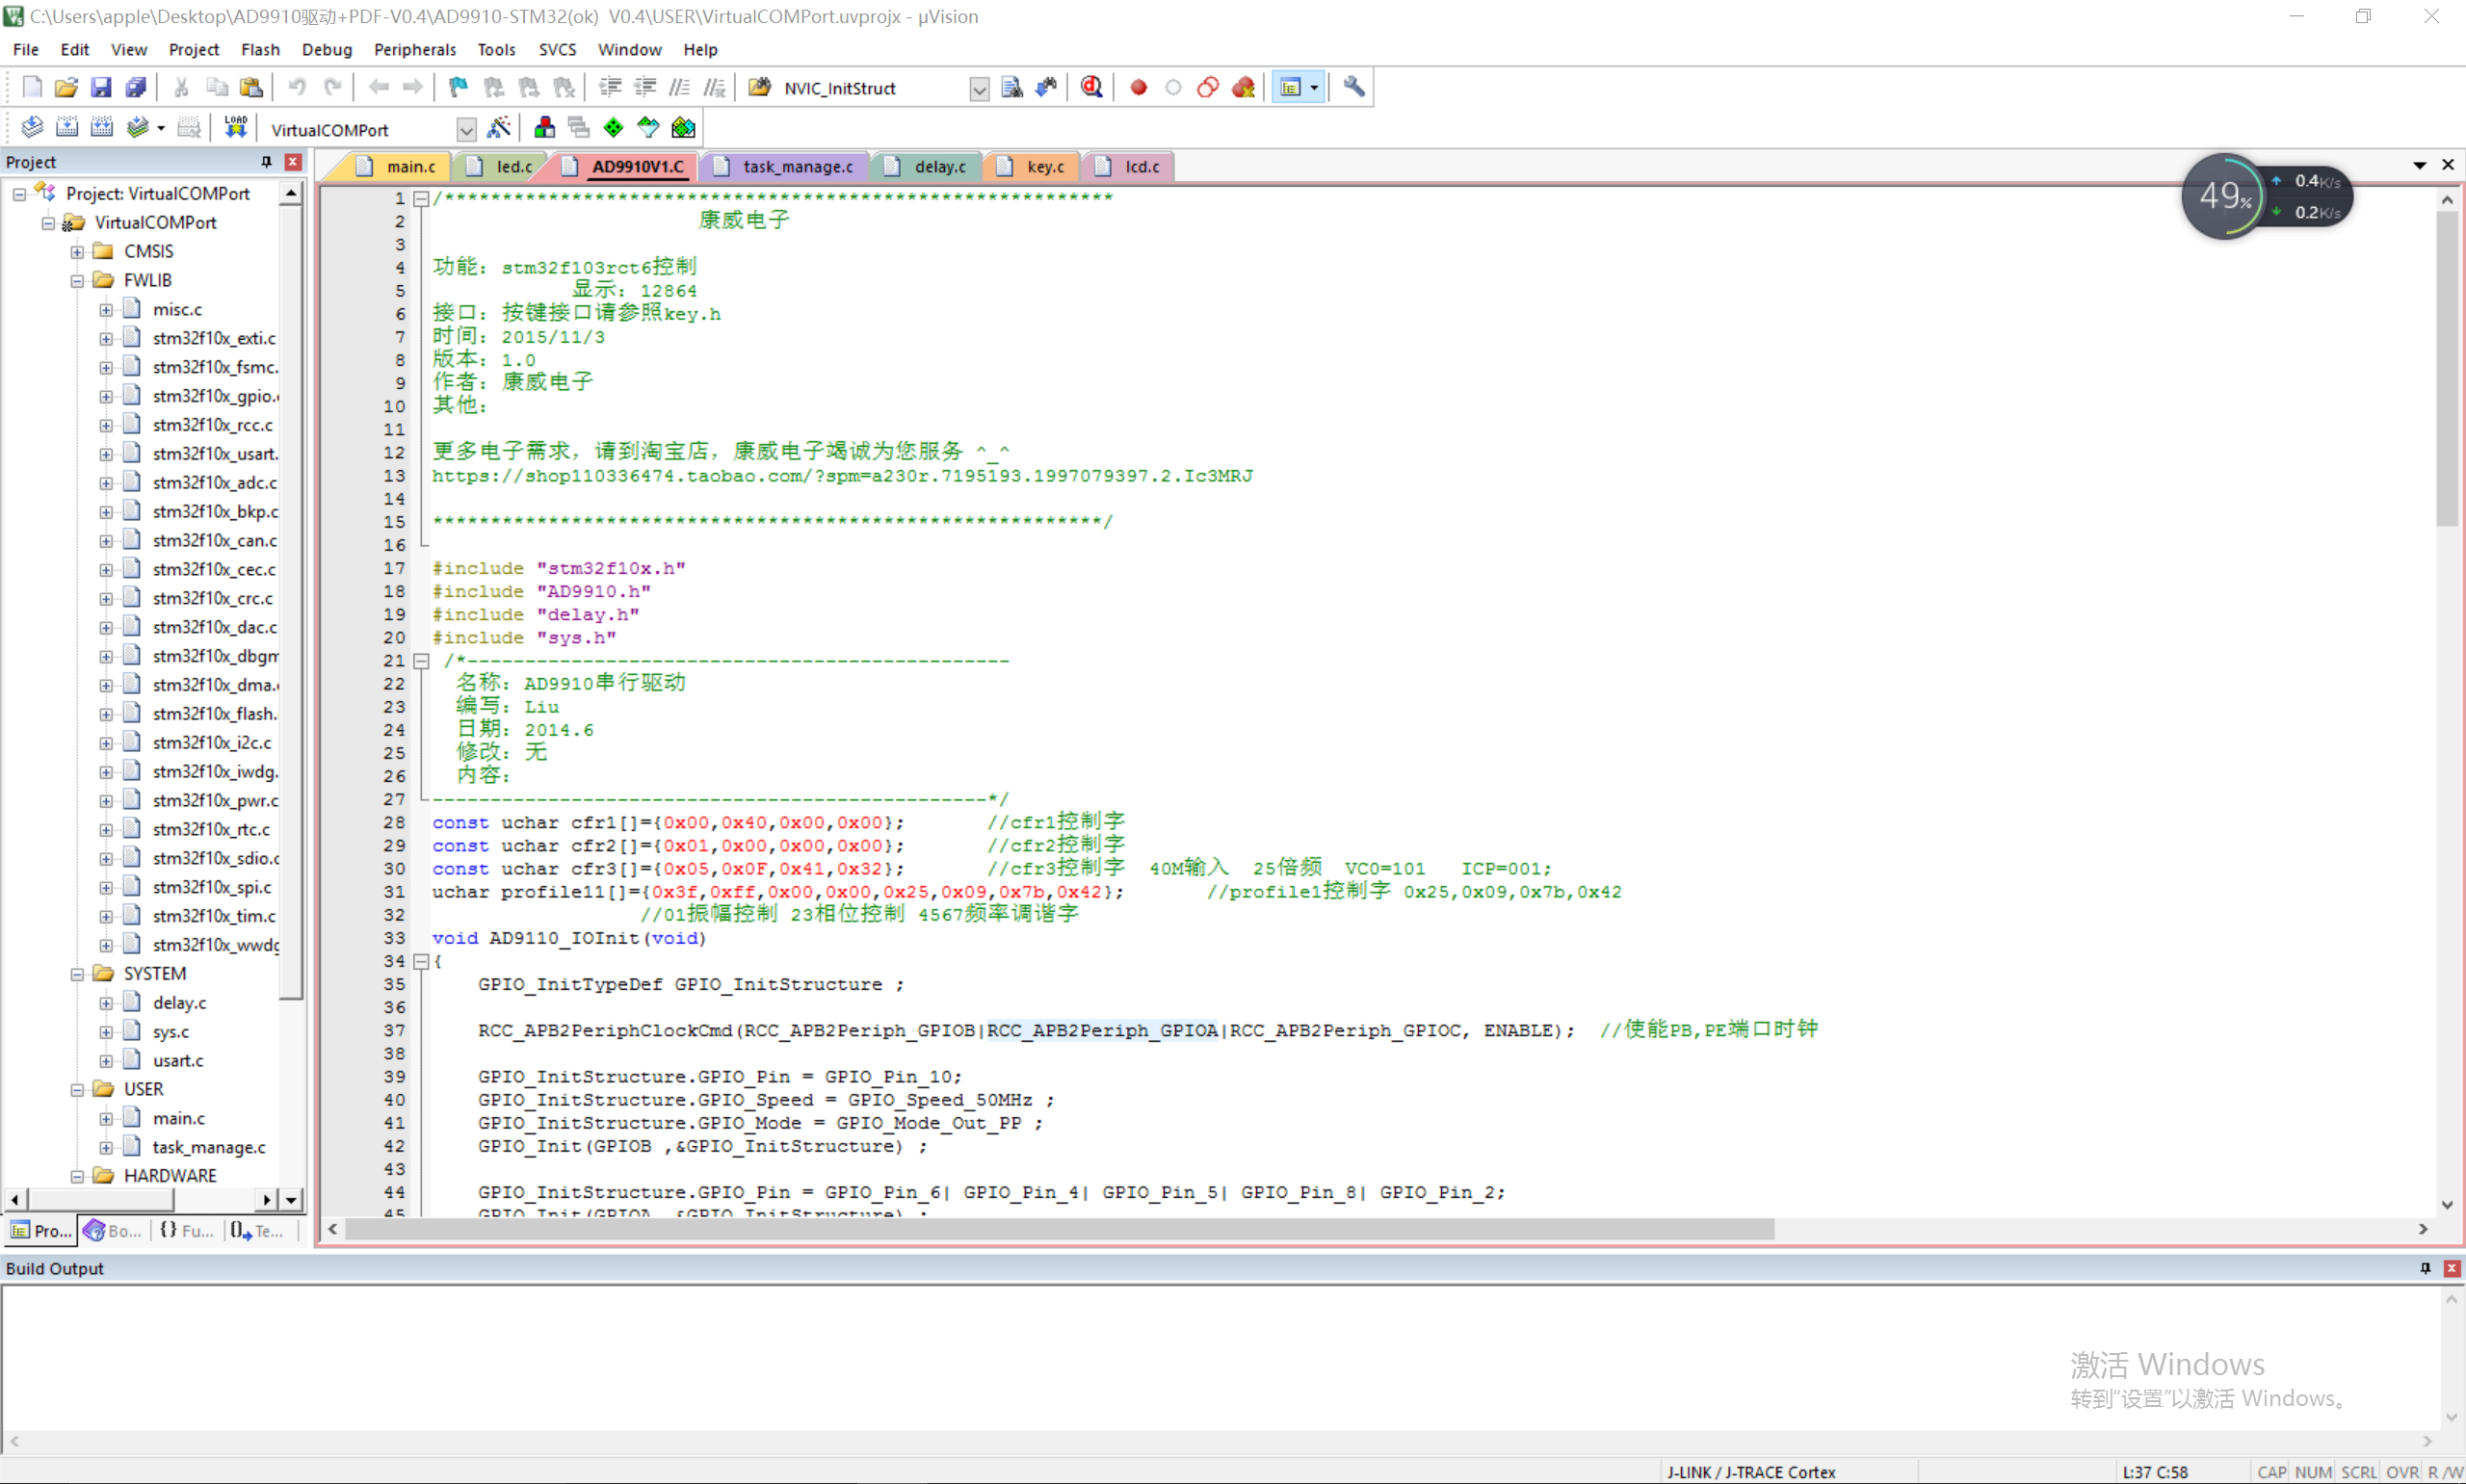Screen dimensions: 2466x1484
Task: Select Software Packs icon
Action: click(649, 128)
